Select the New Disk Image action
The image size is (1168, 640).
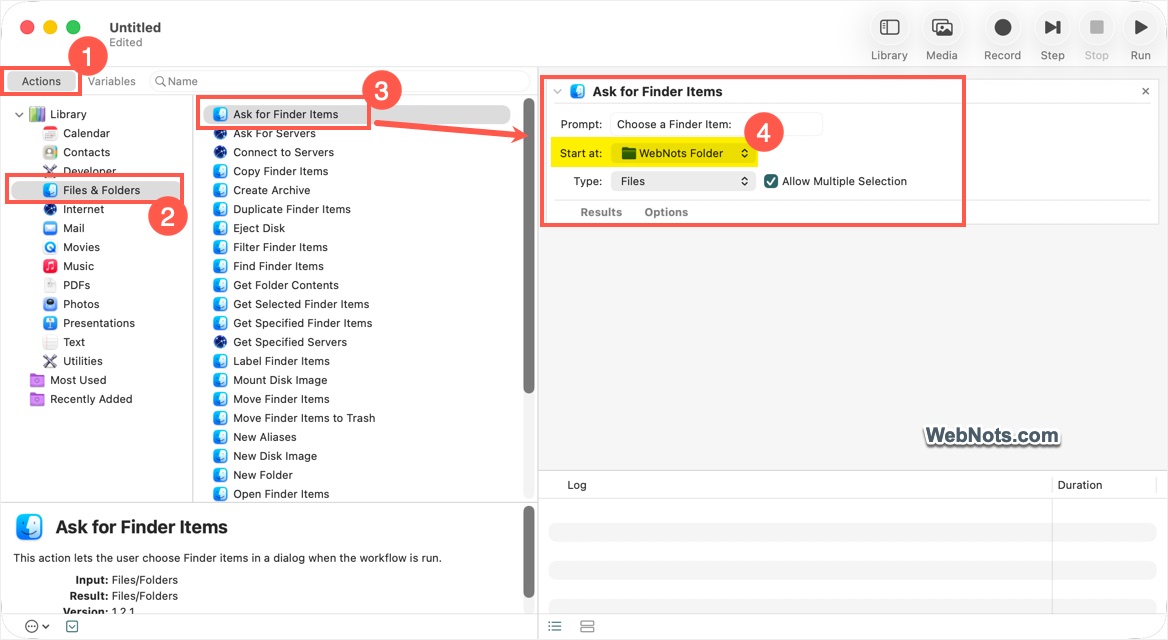(x=275, y=456)
